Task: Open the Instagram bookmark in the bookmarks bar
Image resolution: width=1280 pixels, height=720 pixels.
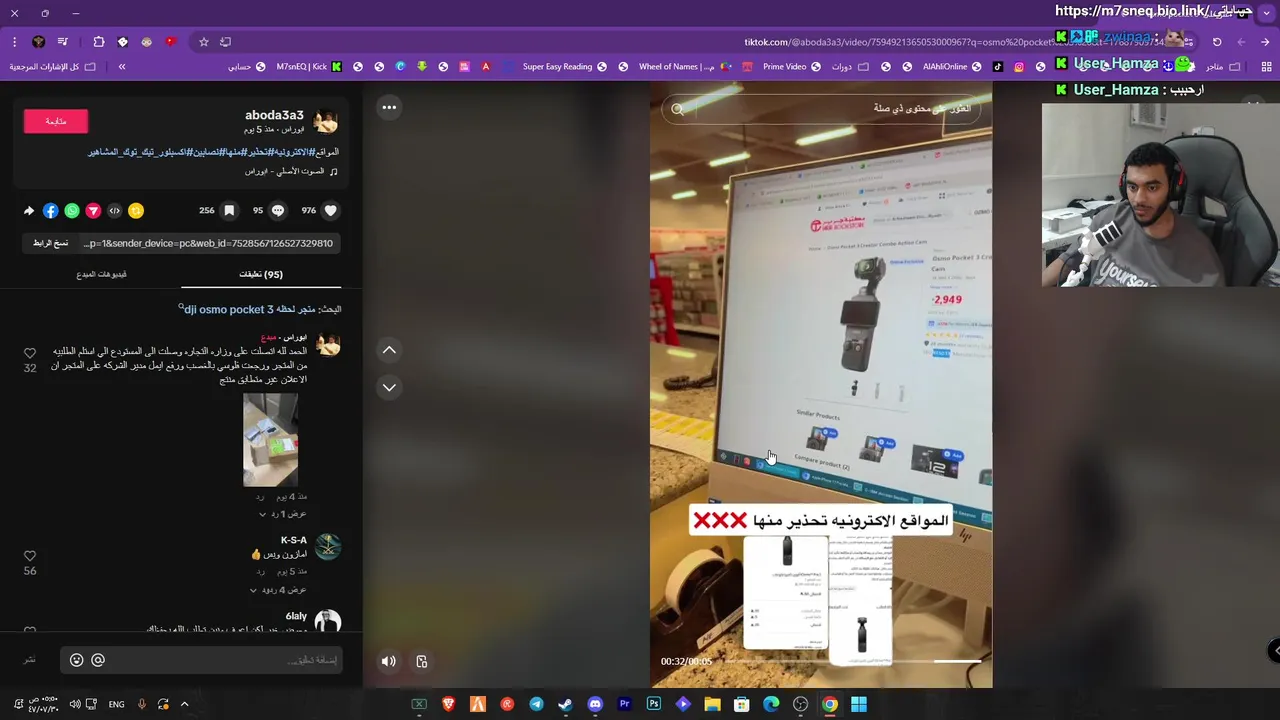Action: point(1019,67)
